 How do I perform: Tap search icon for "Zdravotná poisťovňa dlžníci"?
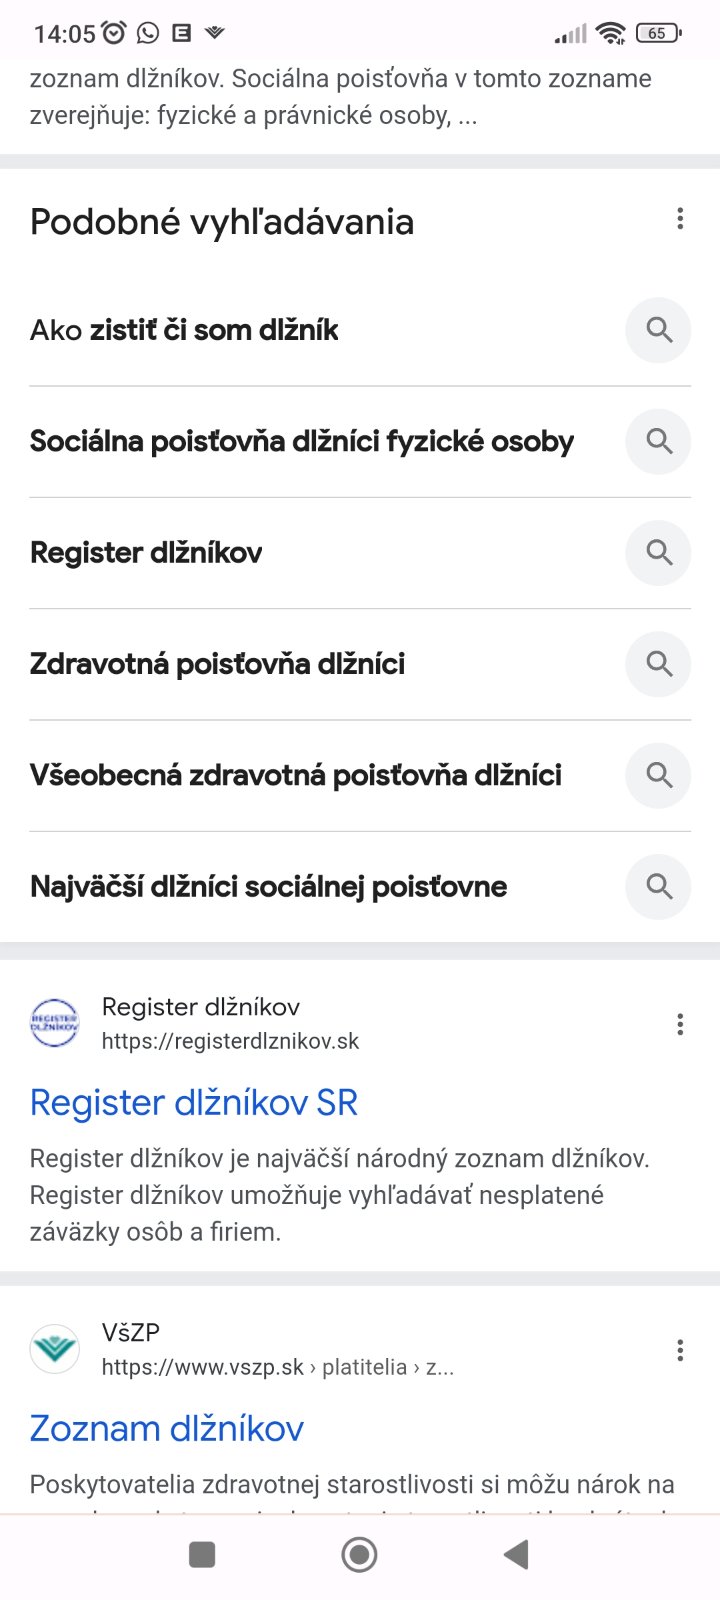(x=658, y=663)
